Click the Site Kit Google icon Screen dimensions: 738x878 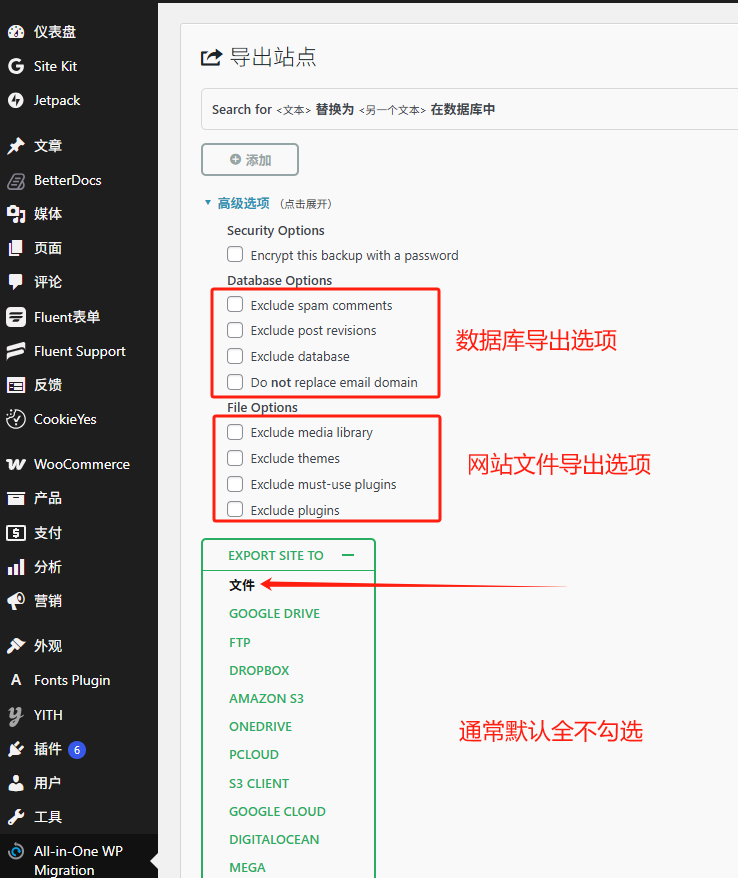click(16, 66)
